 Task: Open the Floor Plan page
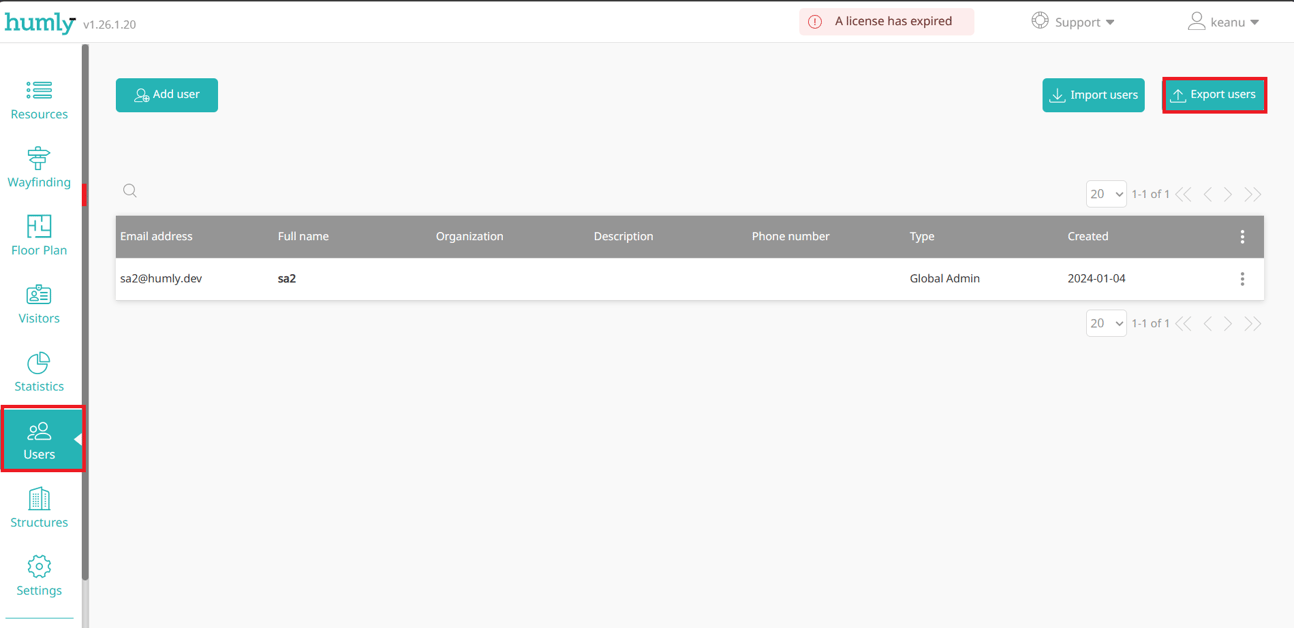(39, 236)
